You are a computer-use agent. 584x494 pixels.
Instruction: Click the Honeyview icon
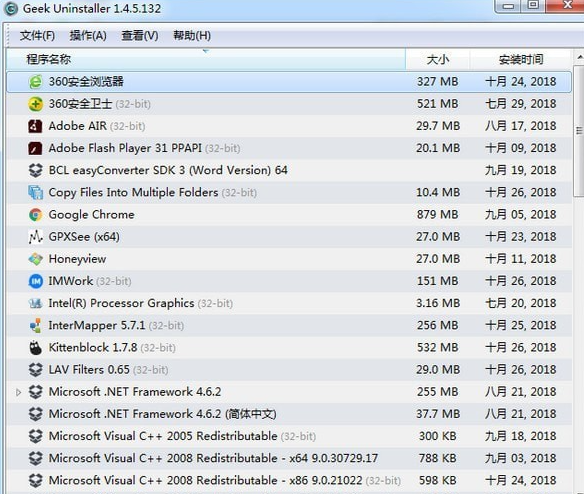36,259
